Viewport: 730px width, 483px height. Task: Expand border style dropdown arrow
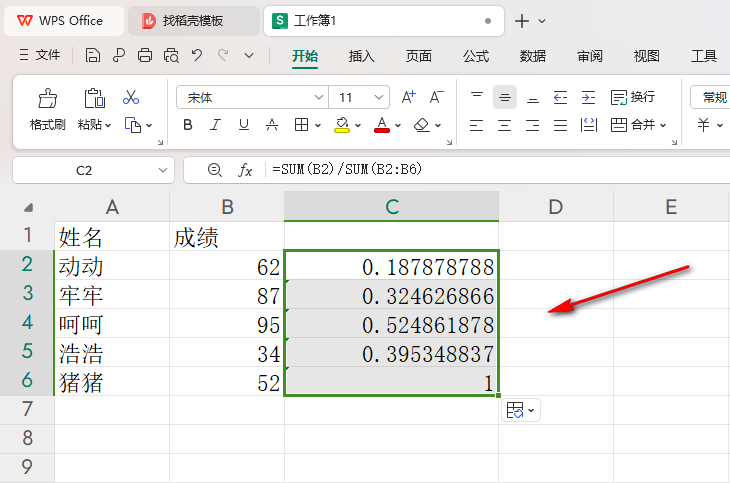(318, 125)
